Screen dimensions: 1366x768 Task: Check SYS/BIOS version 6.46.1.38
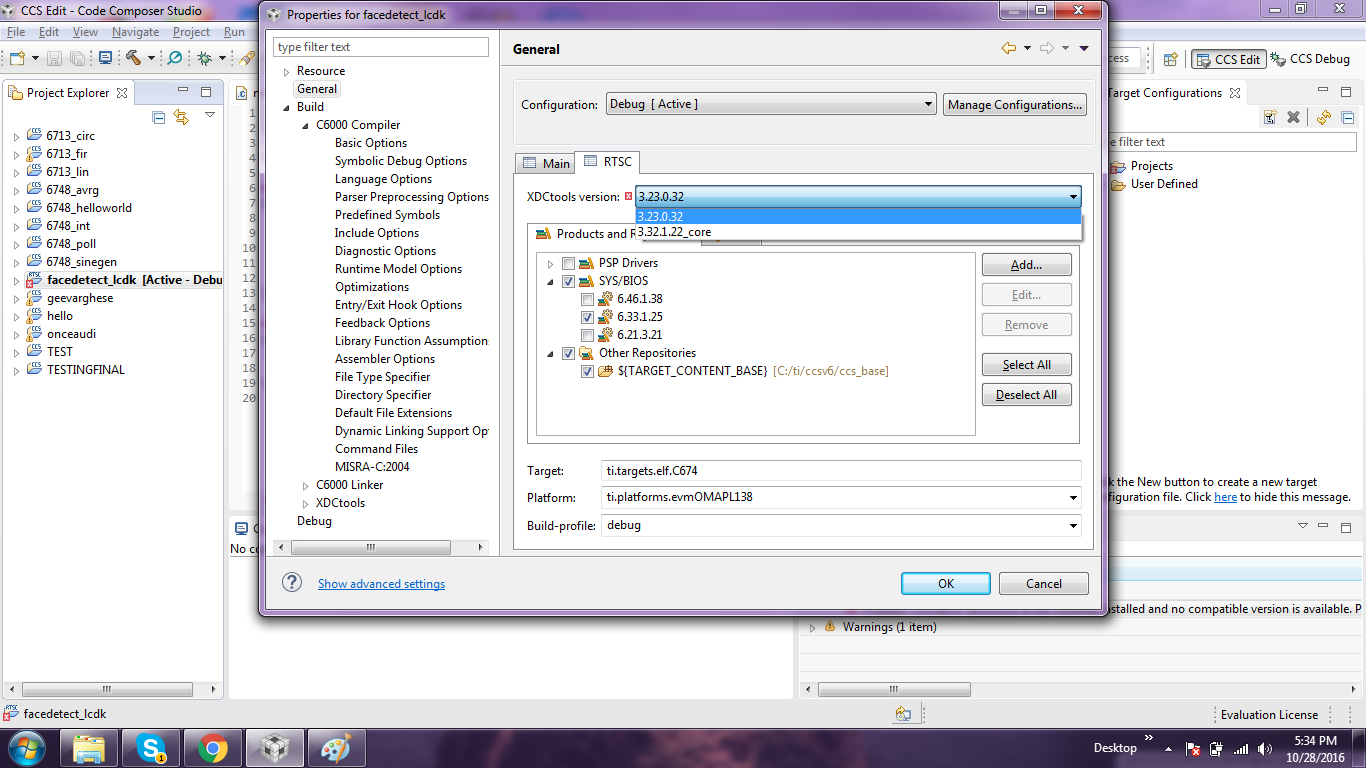[x=587, y=299]
